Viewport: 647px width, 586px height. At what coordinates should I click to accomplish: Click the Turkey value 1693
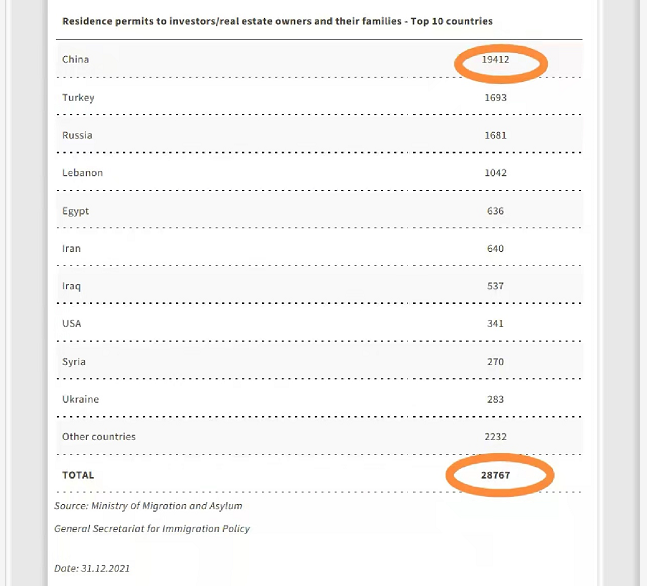pos(496,97)
